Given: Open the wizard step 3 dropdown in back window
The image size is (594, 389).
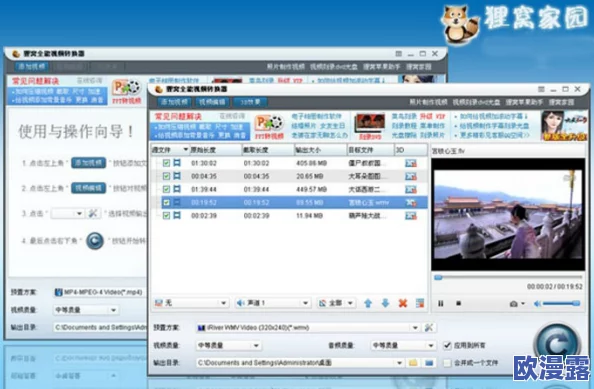Looking at the screenshot, I should point(68,213).
